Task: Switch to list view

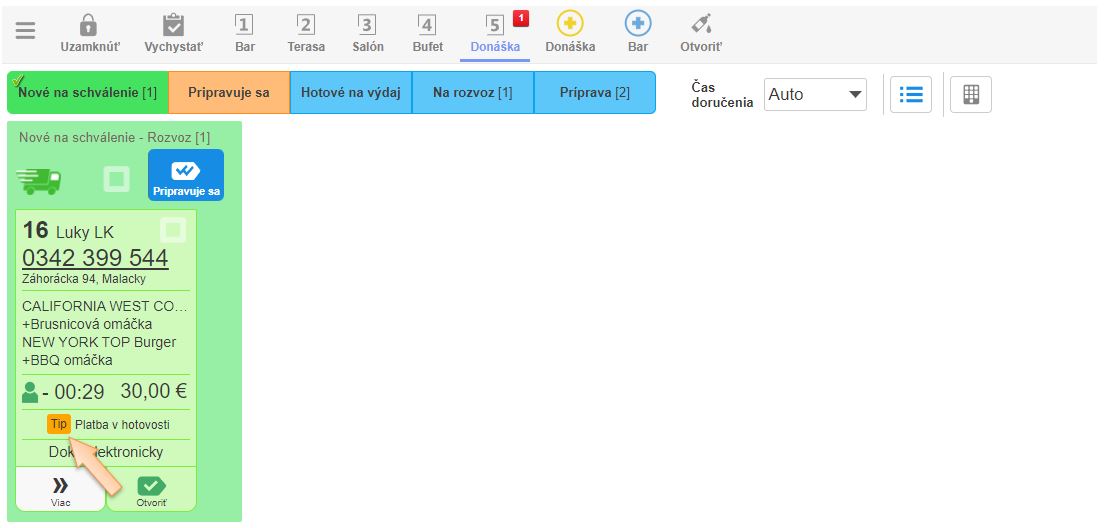Action: click(910, 95)
